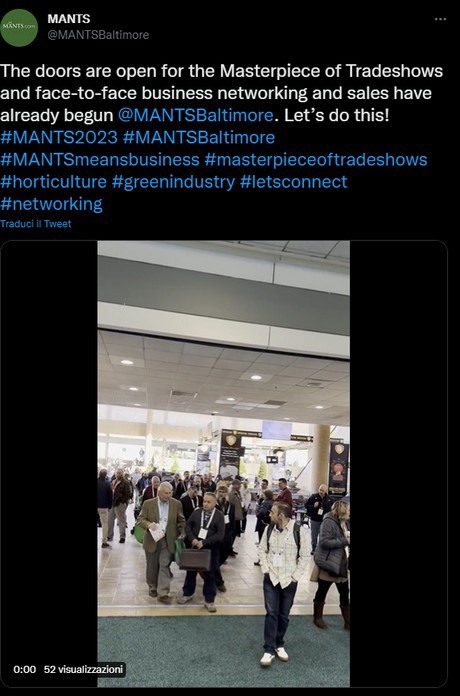Click Traduci il Tweet to translate

click(x=36, y=224)
